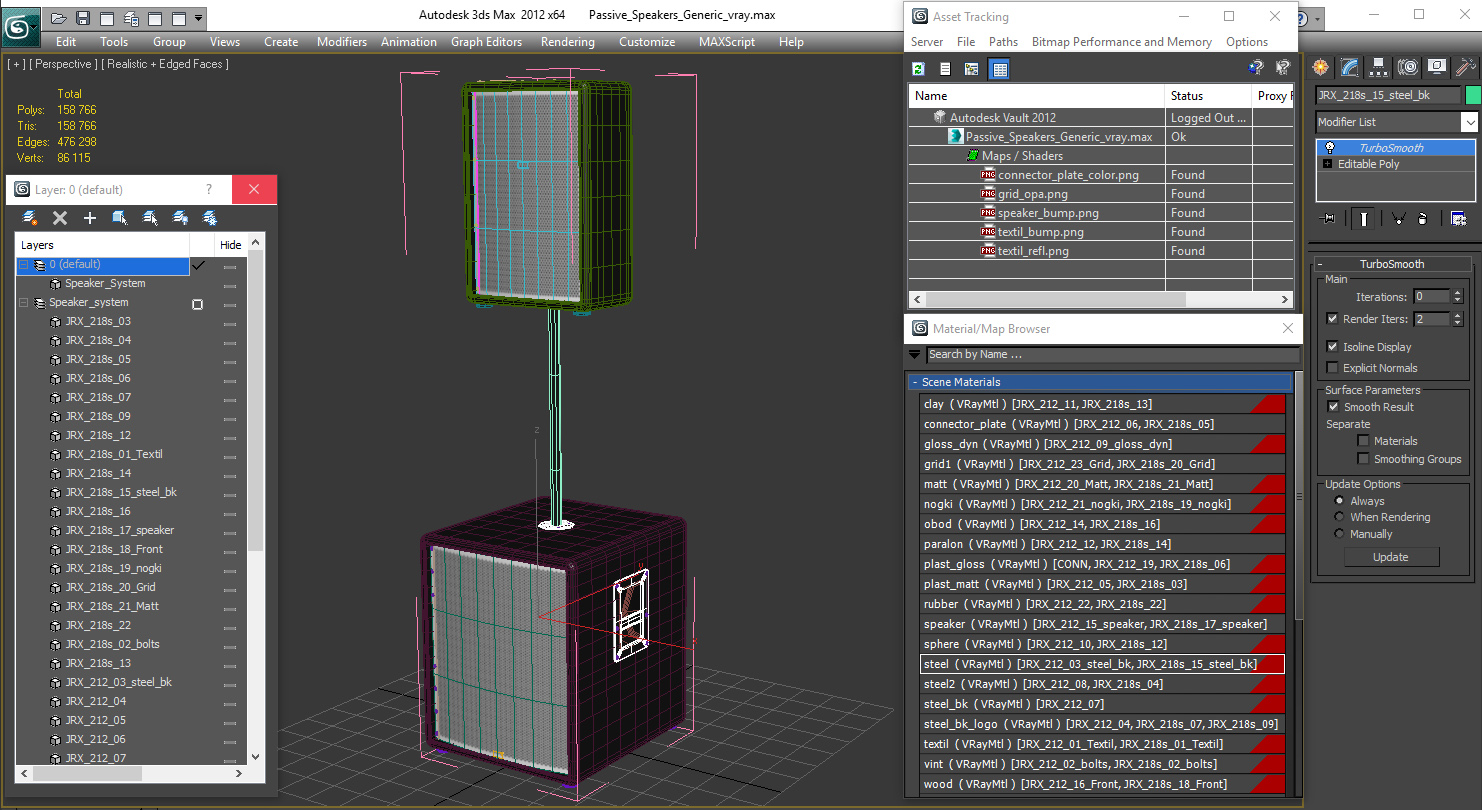Open the quick access toolbar dropdown arrow
The height and width of the screenshot is (810, 1482).
[x=199, y=18]
